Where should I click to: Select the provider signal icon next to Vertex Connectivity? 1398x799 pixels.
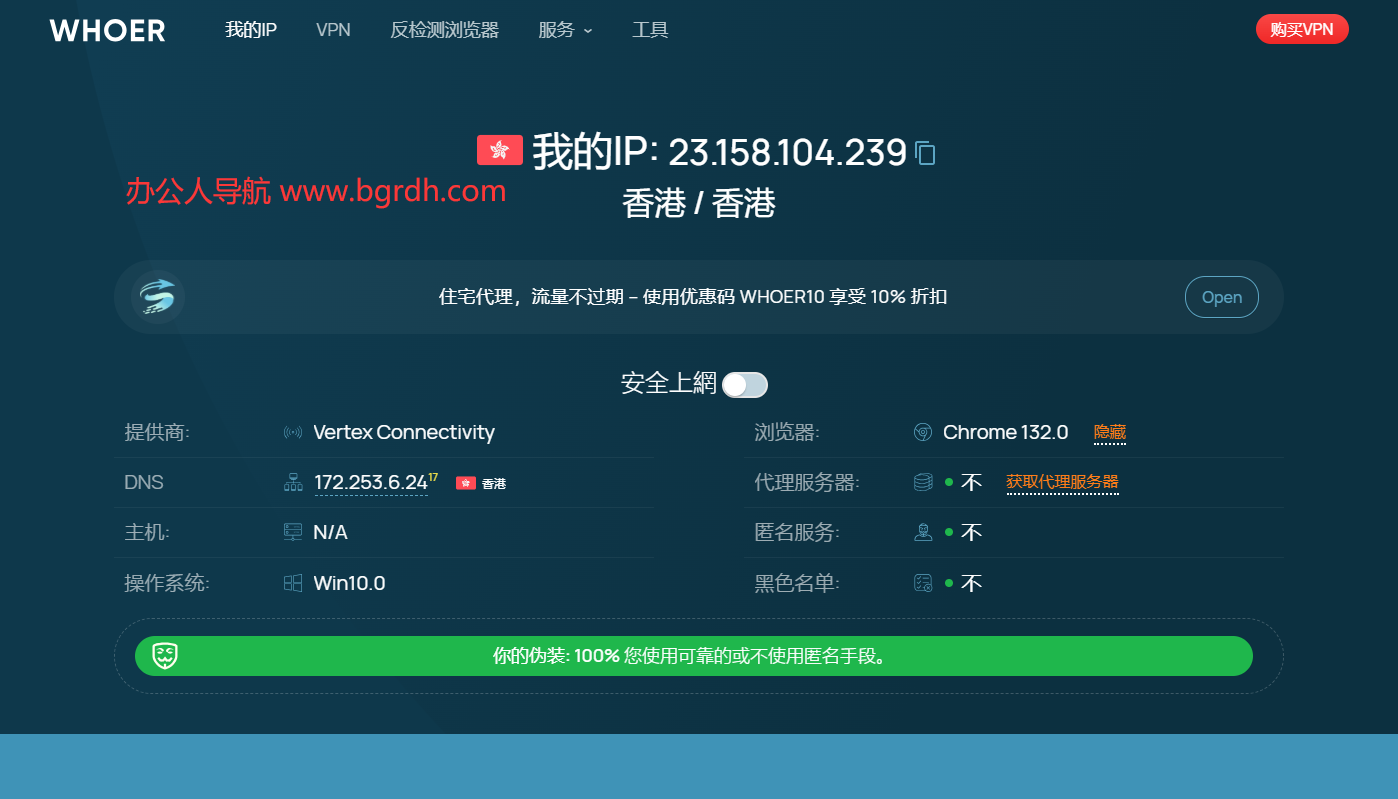pos(292,432)
